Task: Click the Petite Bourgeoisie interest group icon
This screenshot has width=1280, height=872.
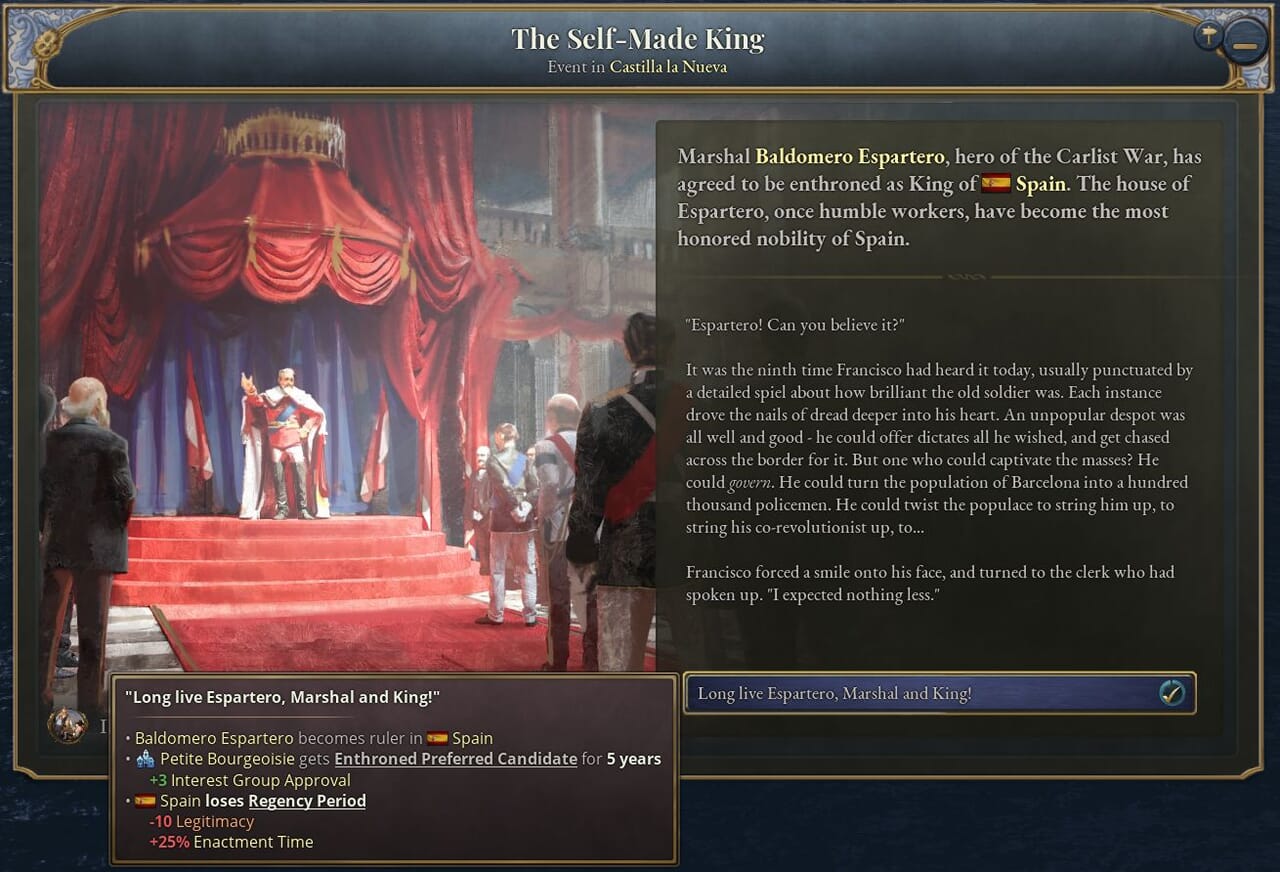Action: tap(145, 759)
